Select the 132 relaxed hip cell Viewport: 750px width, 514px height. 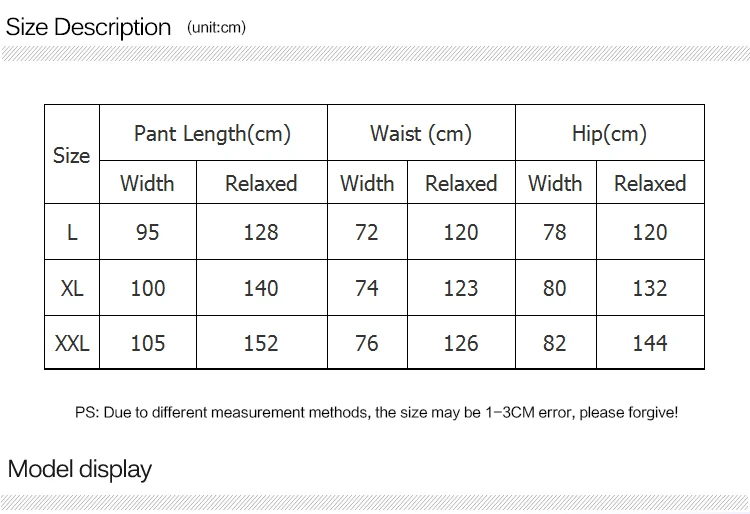pyautogui.click(x=651, y=288)
